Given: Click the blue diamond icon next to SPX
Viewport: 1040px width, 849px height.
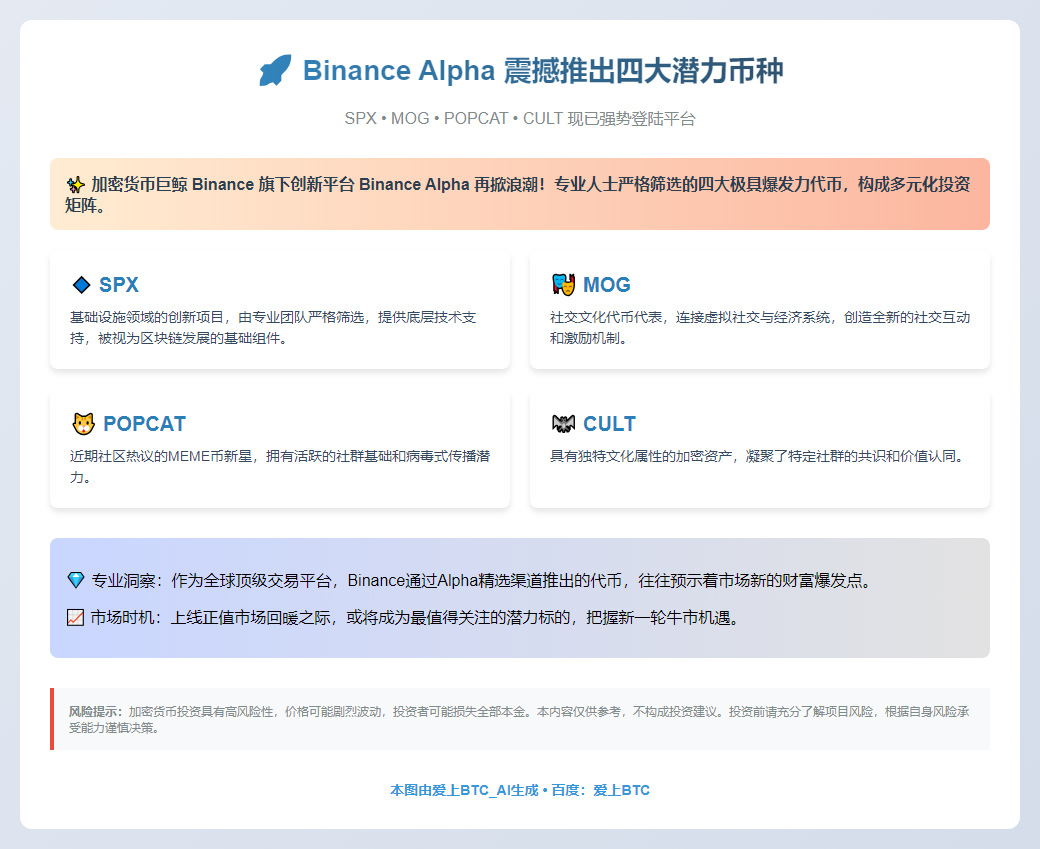Looking at the screenshot, I should (x=81, y=285).
